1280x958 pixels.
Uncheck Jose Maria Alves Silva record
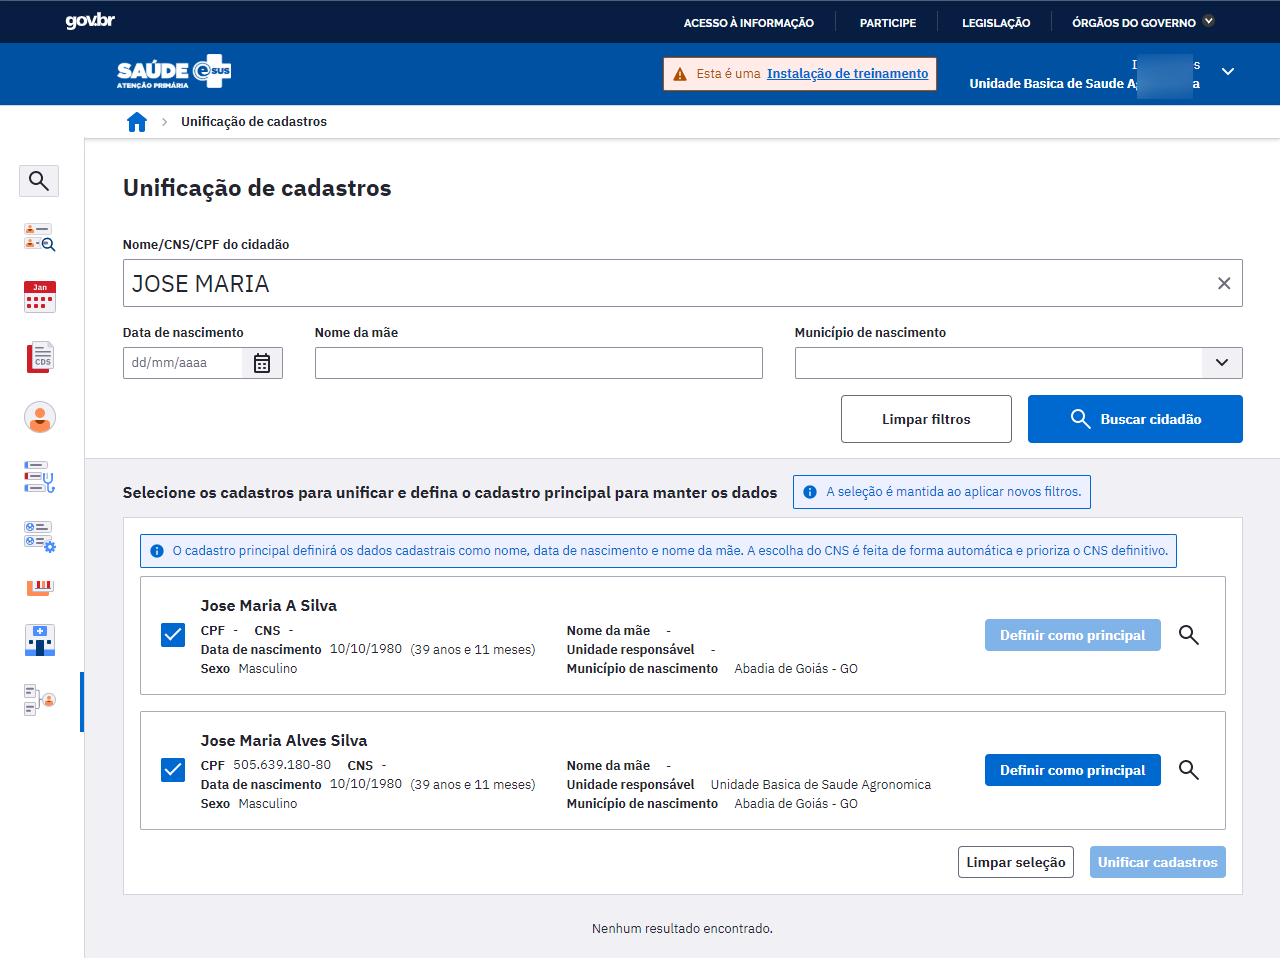173,770
